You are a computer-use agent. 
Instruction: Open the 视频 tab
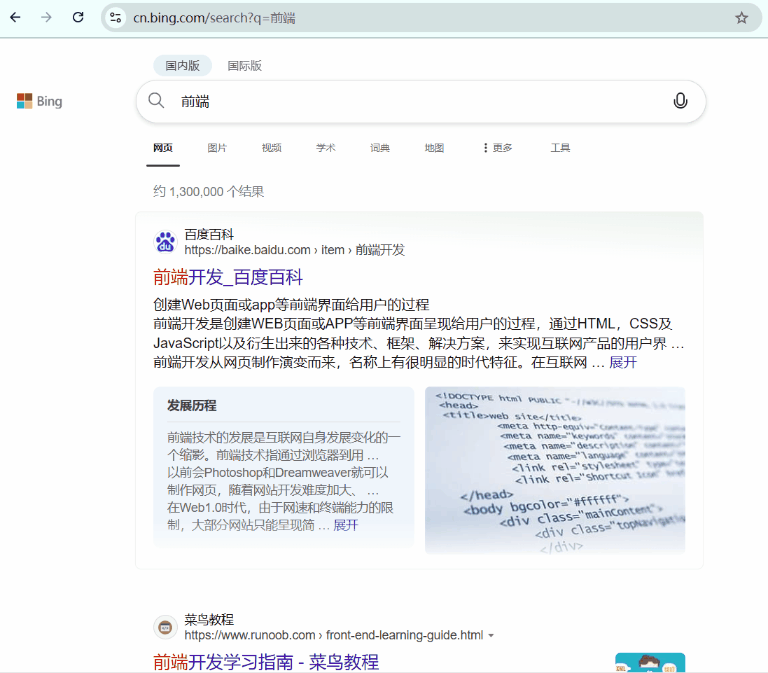point(271,148)
